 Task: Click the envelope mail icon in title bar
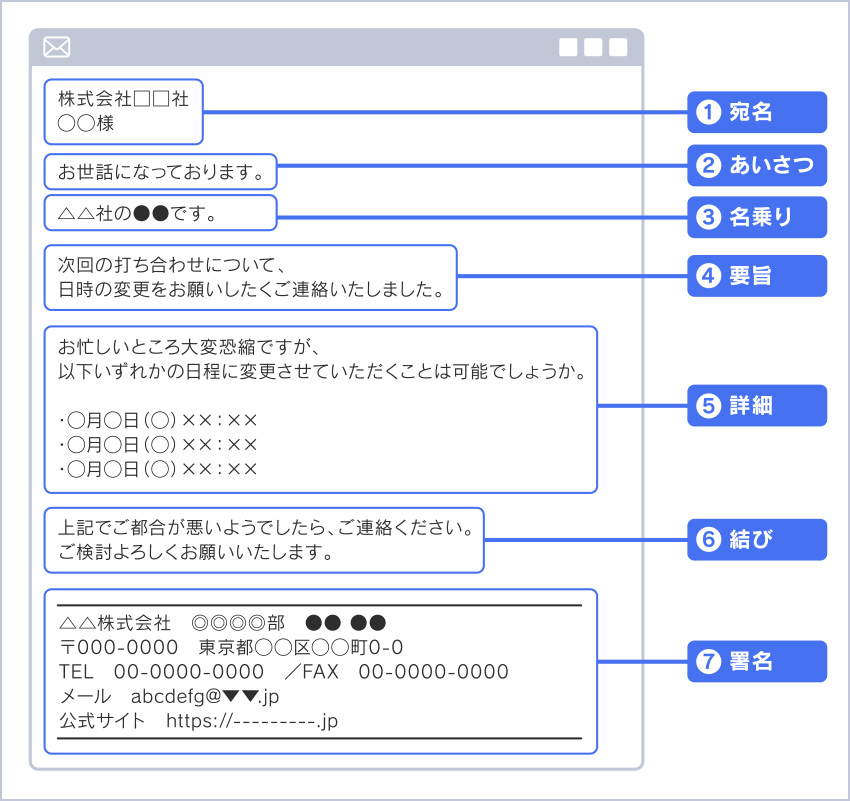[57, 47]
